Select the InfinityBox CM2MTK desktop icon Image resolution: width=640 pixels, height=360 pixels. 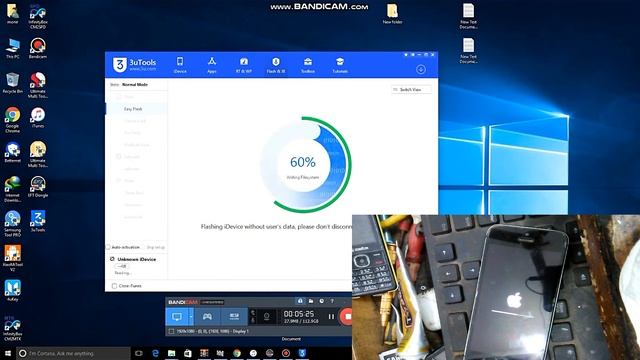coord(13,330)
